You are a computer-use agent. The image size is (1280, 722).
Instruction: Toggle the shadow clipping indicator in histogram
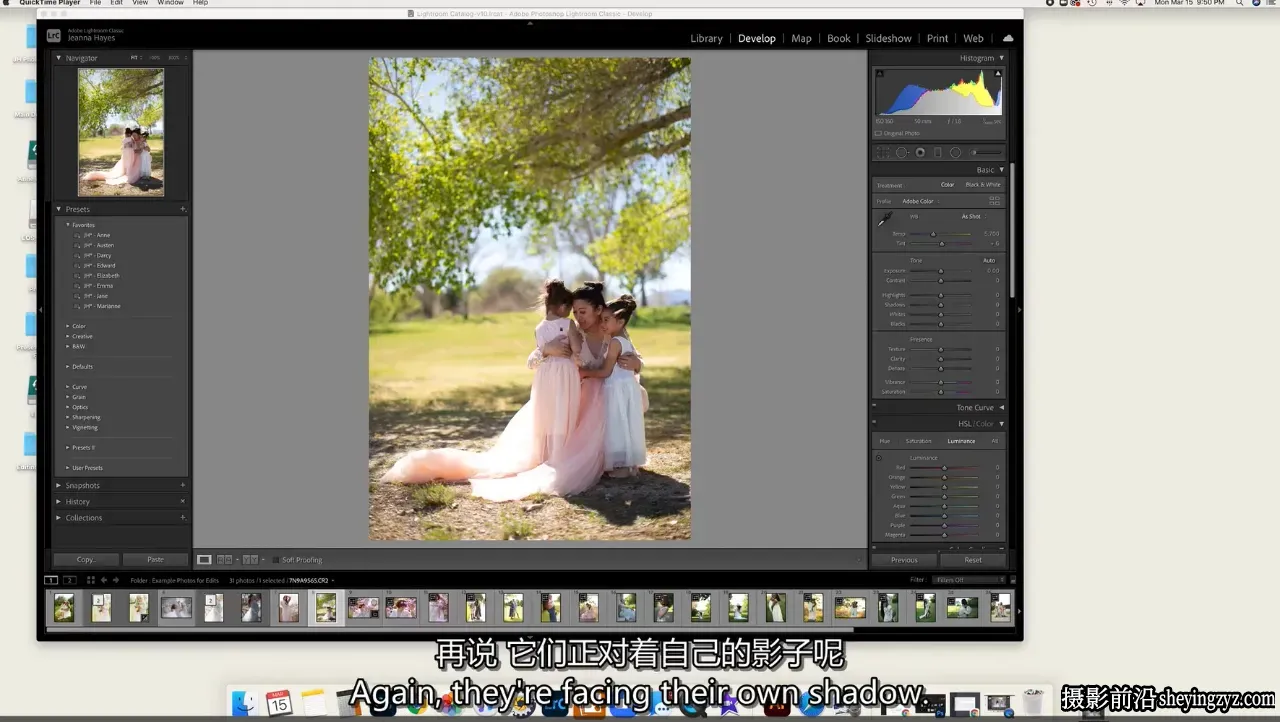[x=880, y=73]
